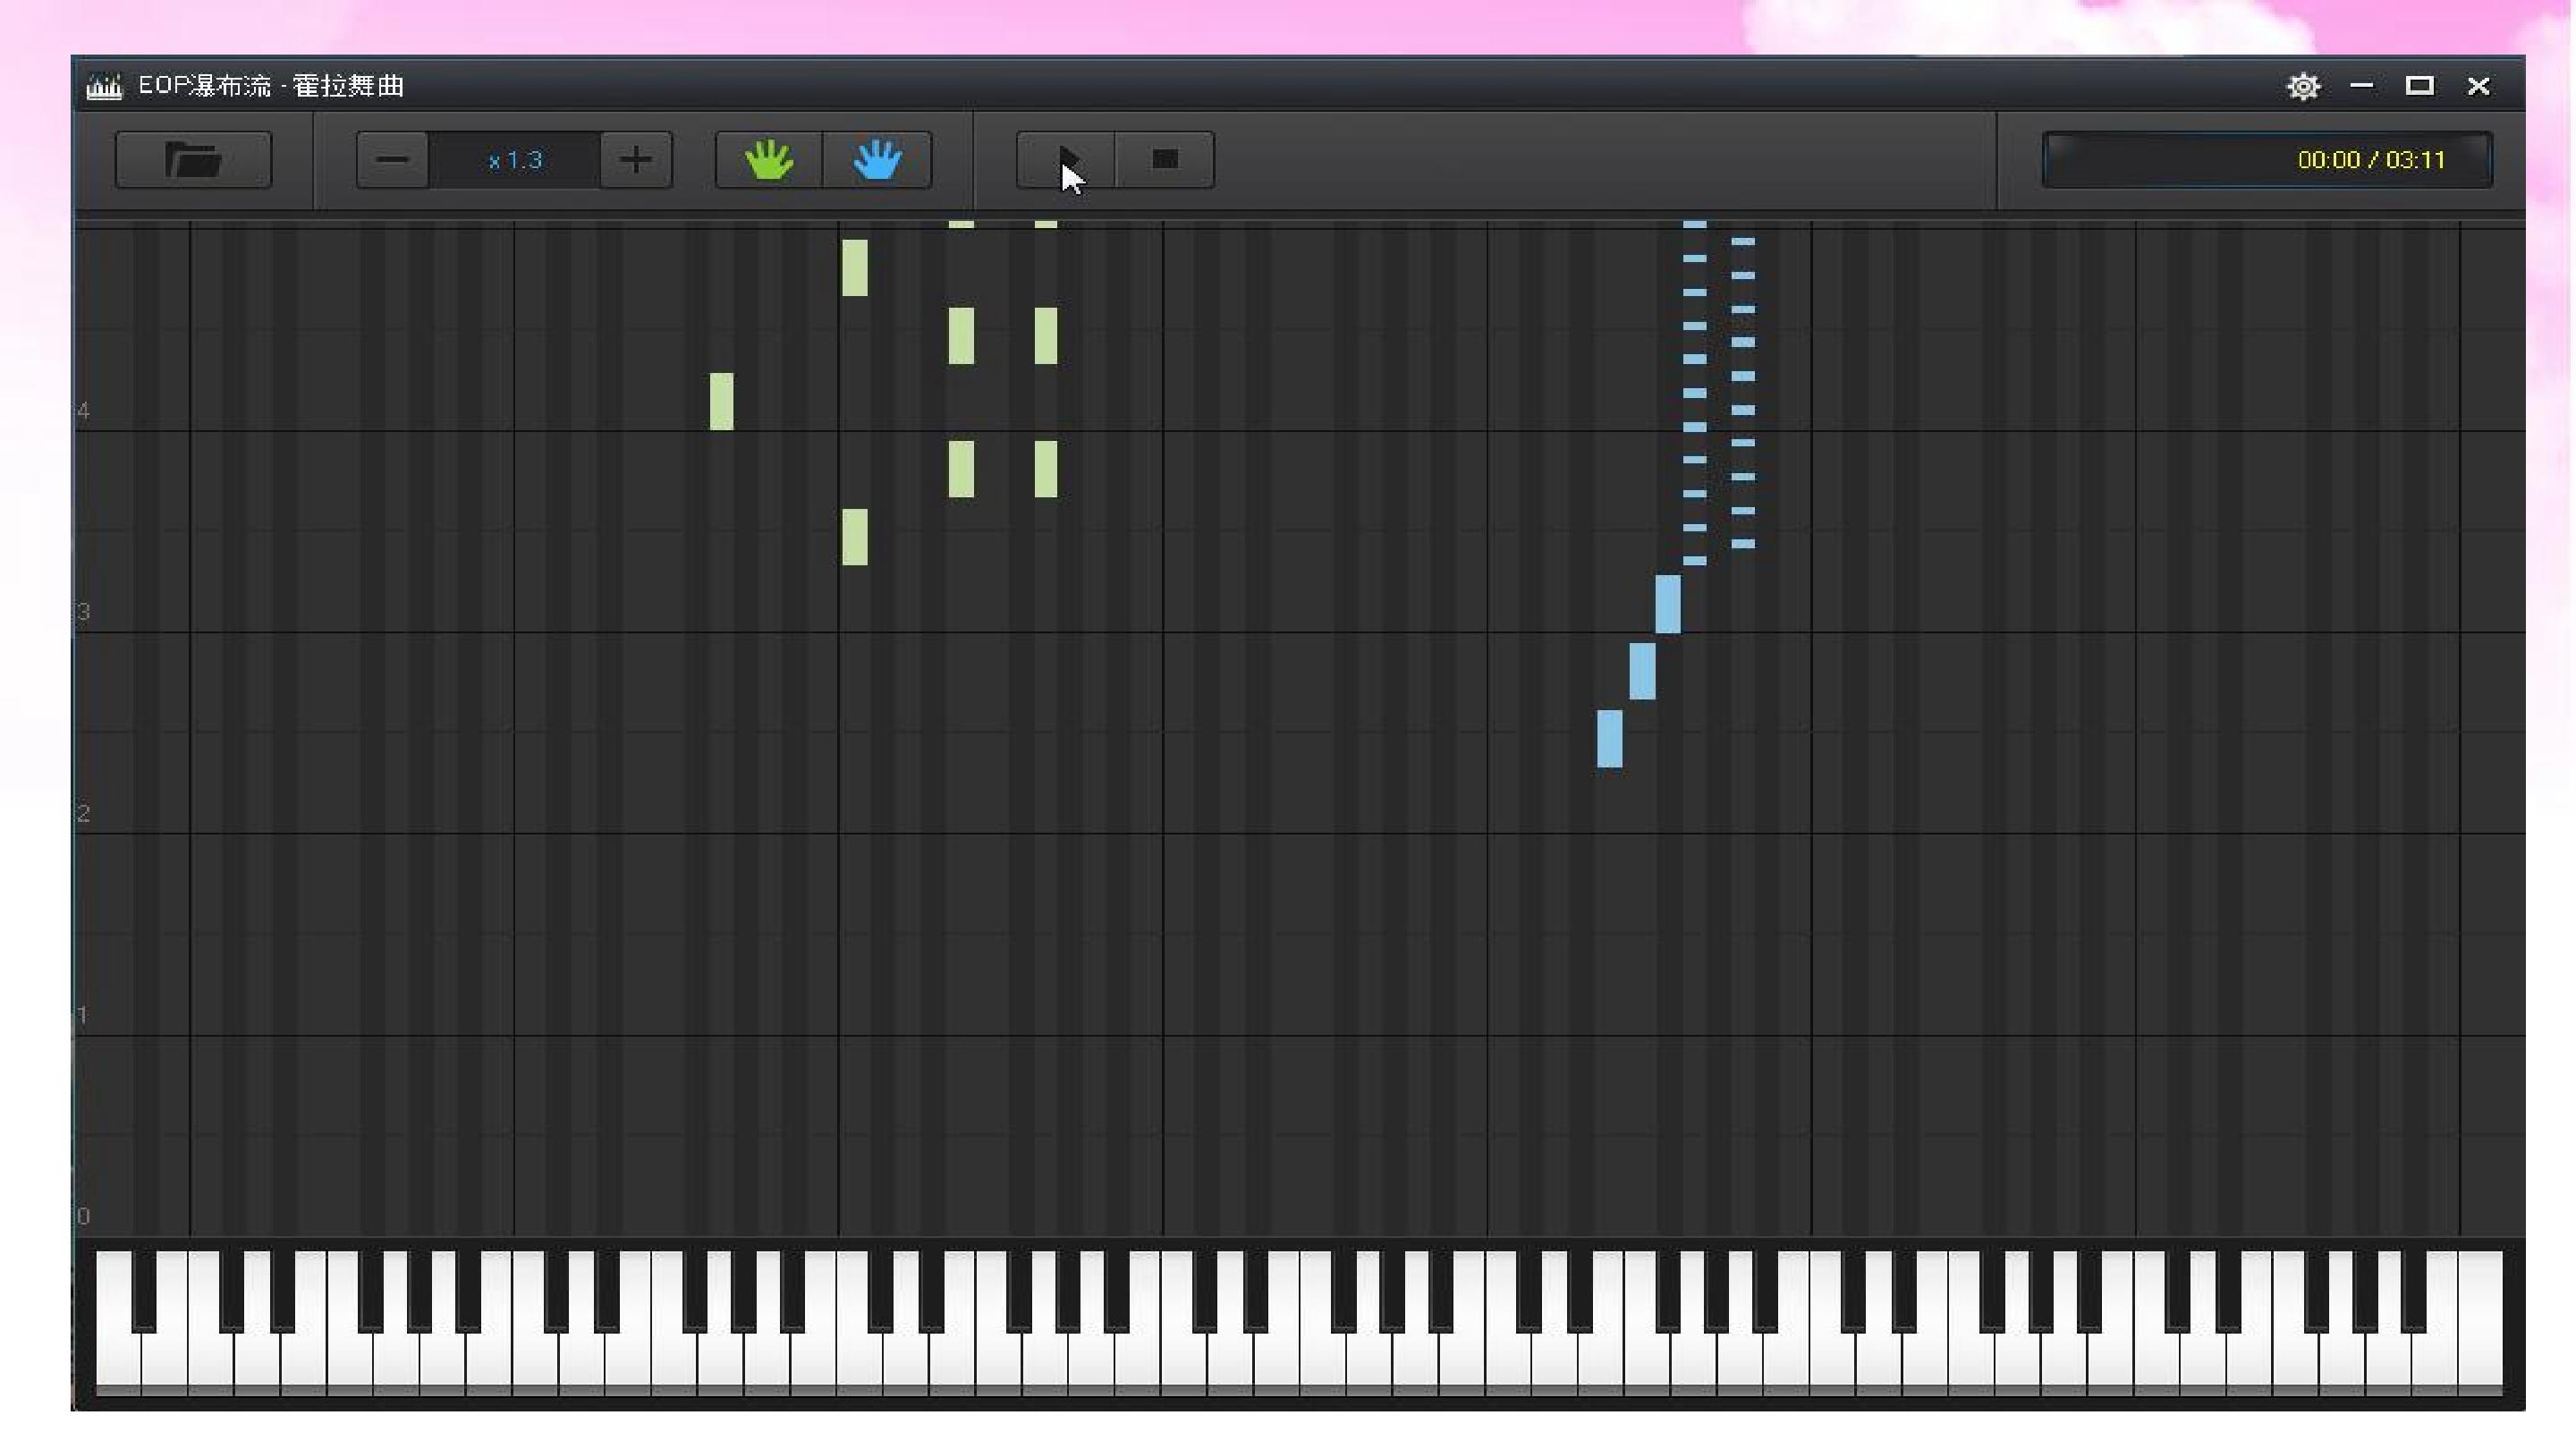This screenshot has height=1449, width=2576.
Task: Close the EOP waterfall window
Action: pyautogui.click(x=2478, y=86)
